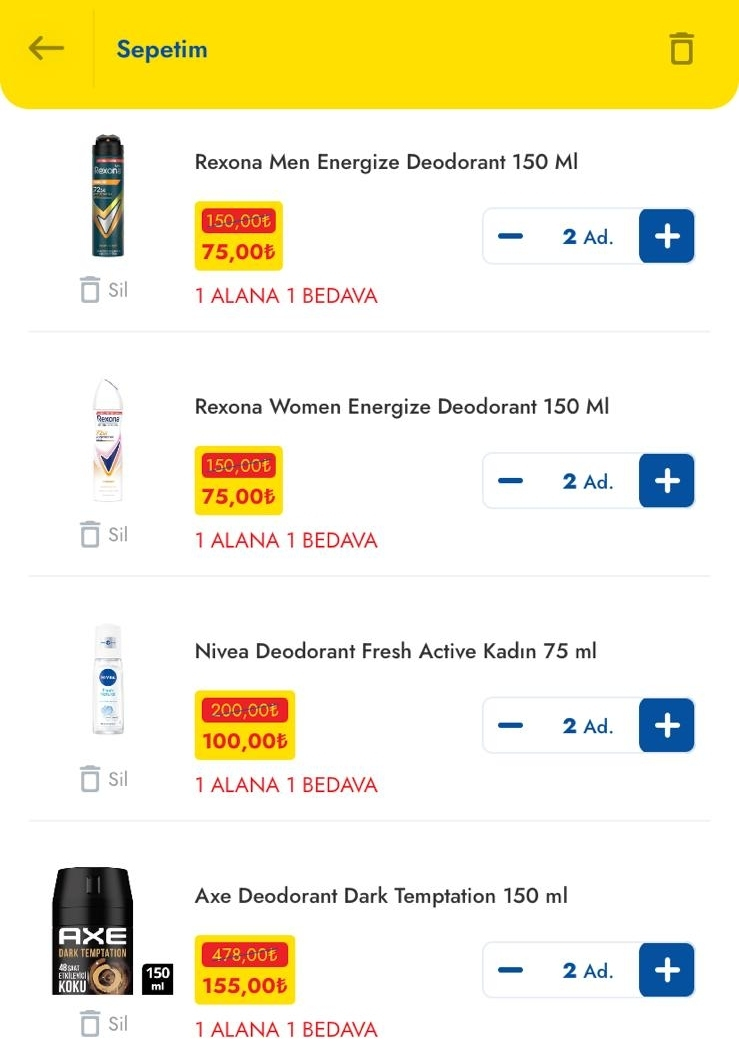Go back using the arrow icon
This screenshot has width=739, height=1058.
point(47,48)
